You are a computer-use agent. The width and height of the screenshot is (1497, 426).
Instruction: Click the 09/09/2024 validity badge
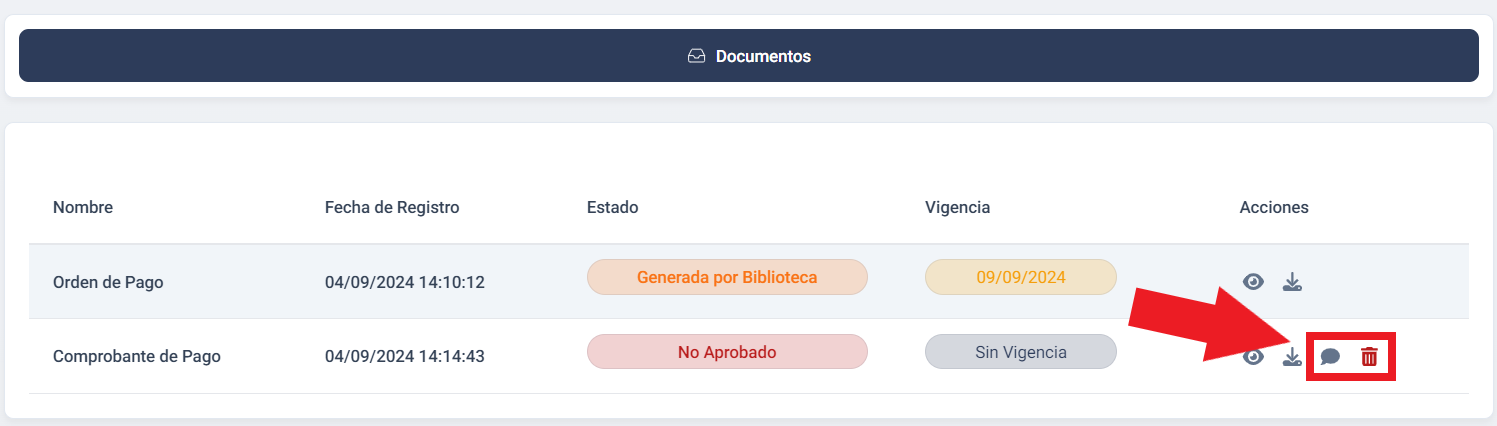[x=1021, y=277]
